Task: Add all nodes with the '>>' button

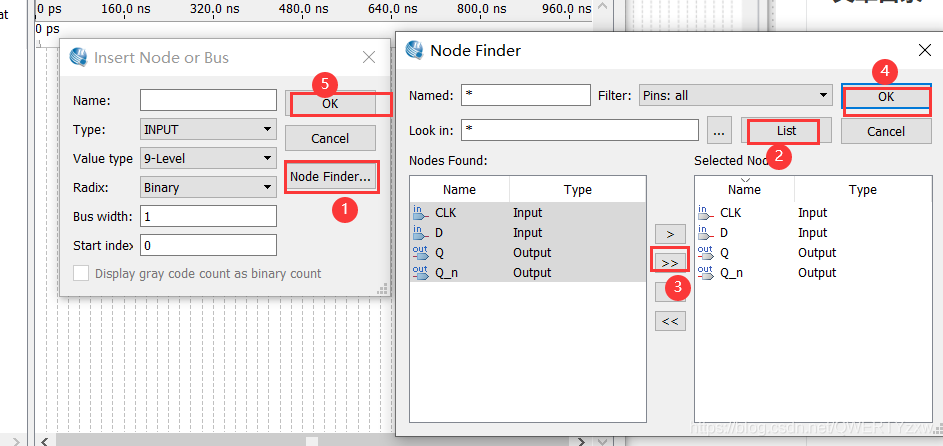Action: tap(671, 263)
